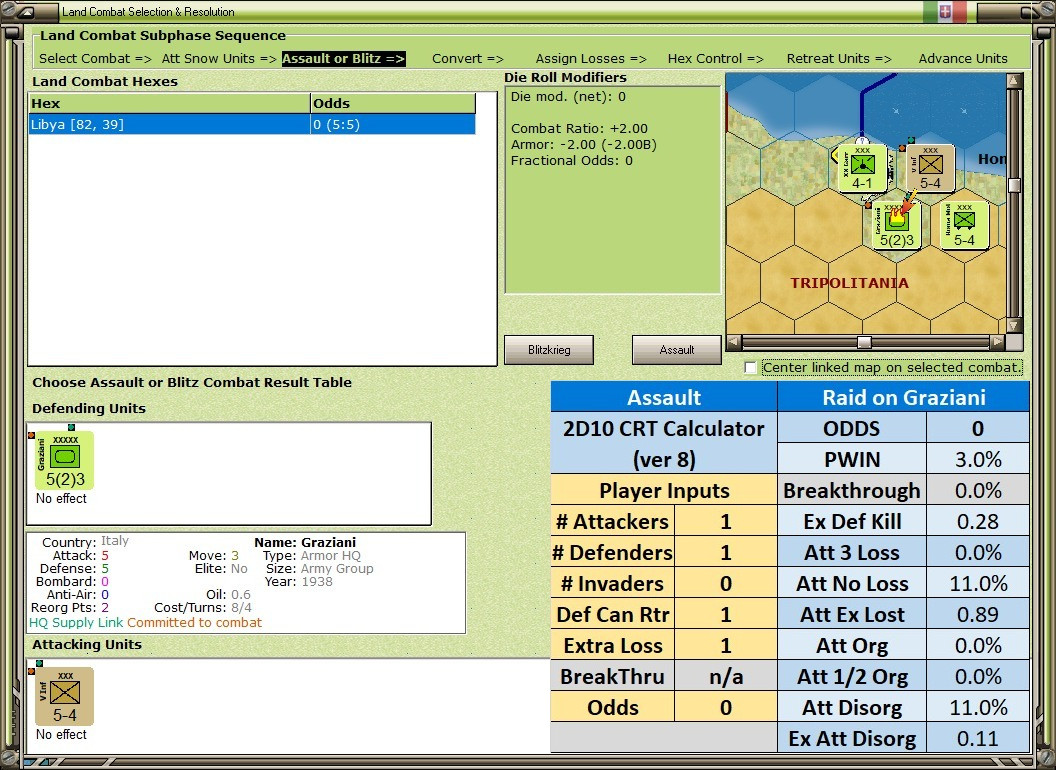1056x770 pixels.
Task: Click the Att Disorg 11.0% value
Action: coord(978,707)
